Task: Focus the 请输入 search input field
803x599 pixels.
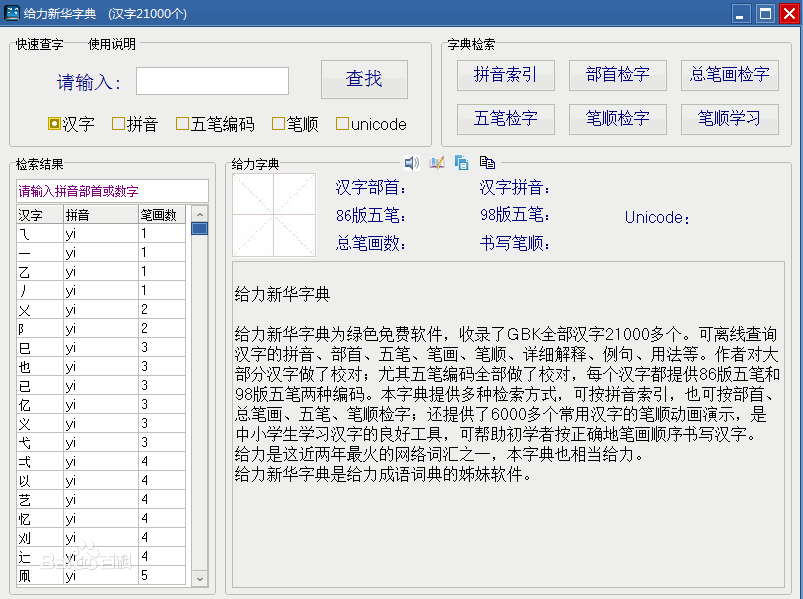Action: tap(212, 81)
